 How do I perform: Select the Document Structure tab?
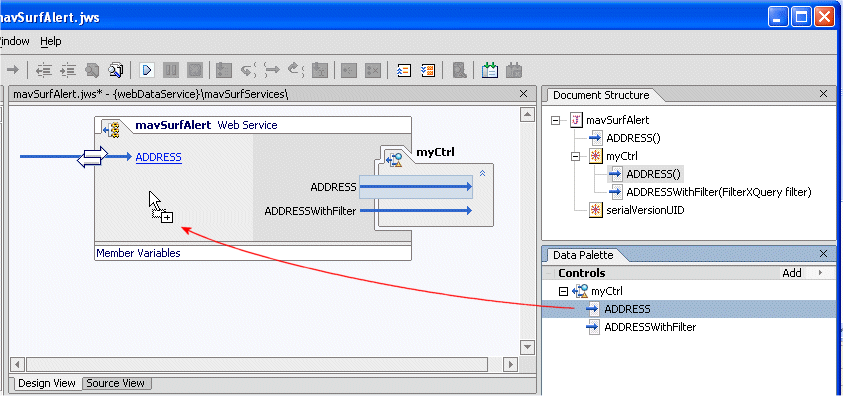coord(601,95)
